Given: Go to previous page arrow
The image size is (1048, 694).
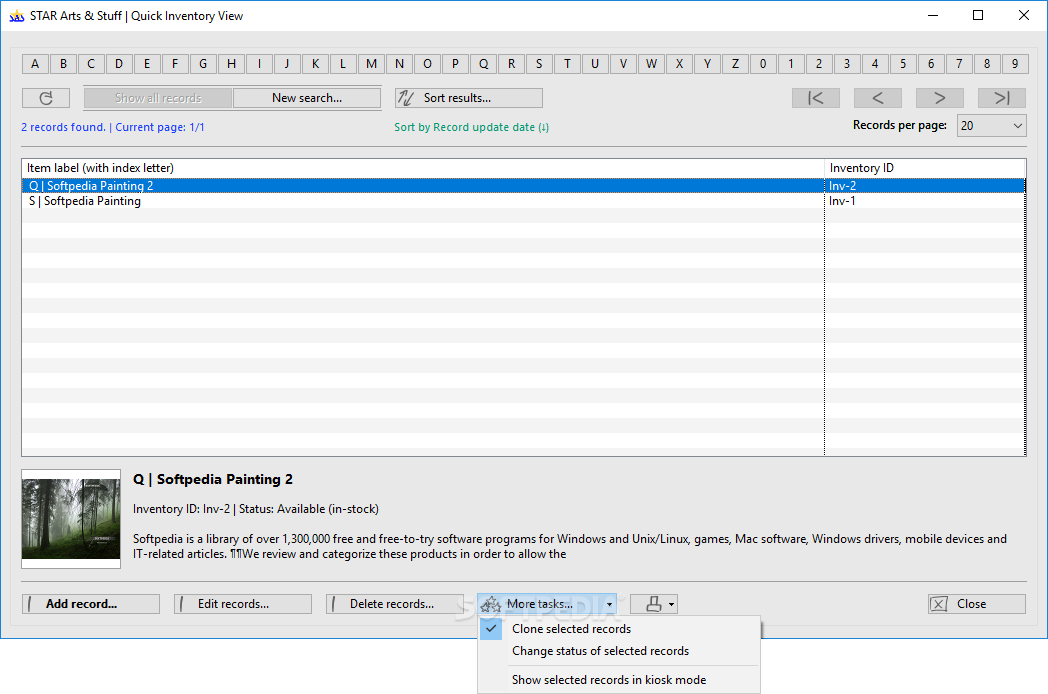Looking at the screenshot, I should tap(878, 98).
